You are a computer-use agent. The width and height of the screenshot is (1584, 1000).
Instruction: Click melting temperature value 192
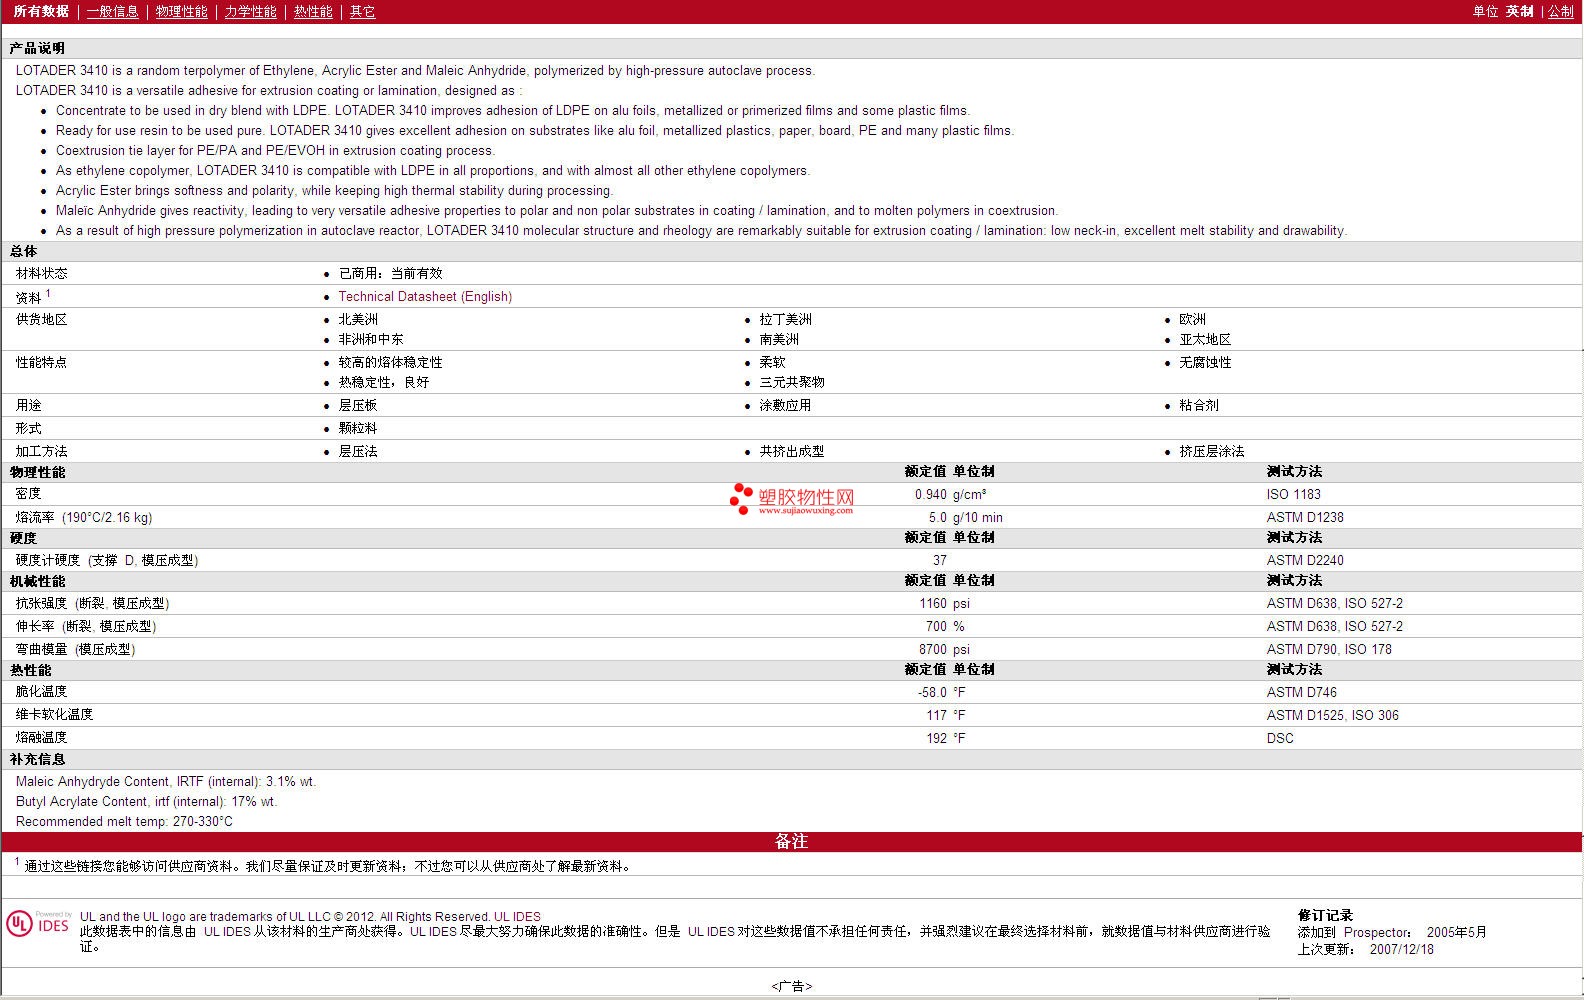pyautogui.click(x=936, y=738)
